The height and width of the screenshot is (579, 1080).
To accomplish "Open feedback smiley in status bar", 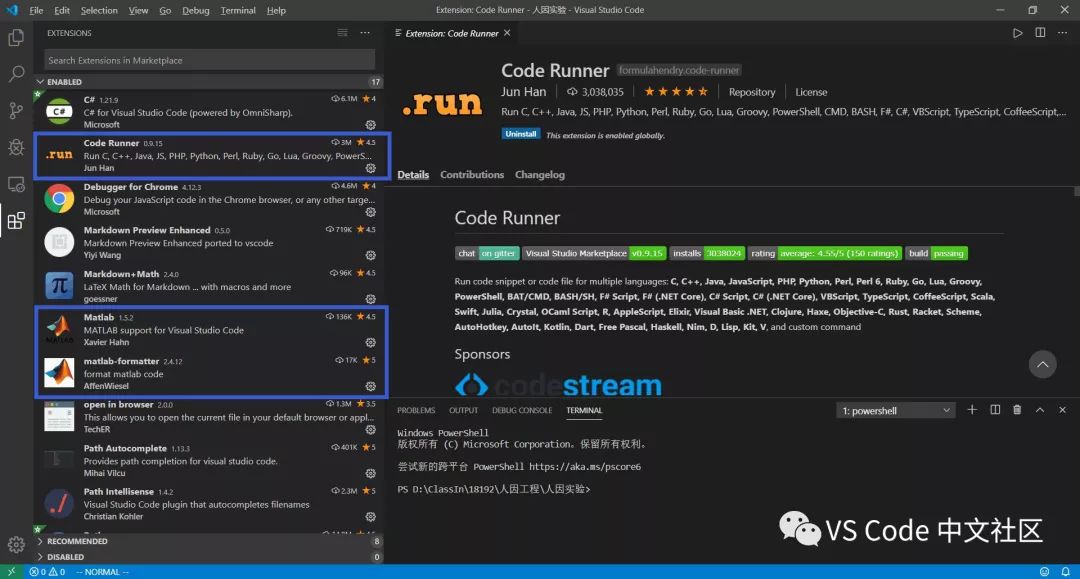I will tap(1044, 571).
